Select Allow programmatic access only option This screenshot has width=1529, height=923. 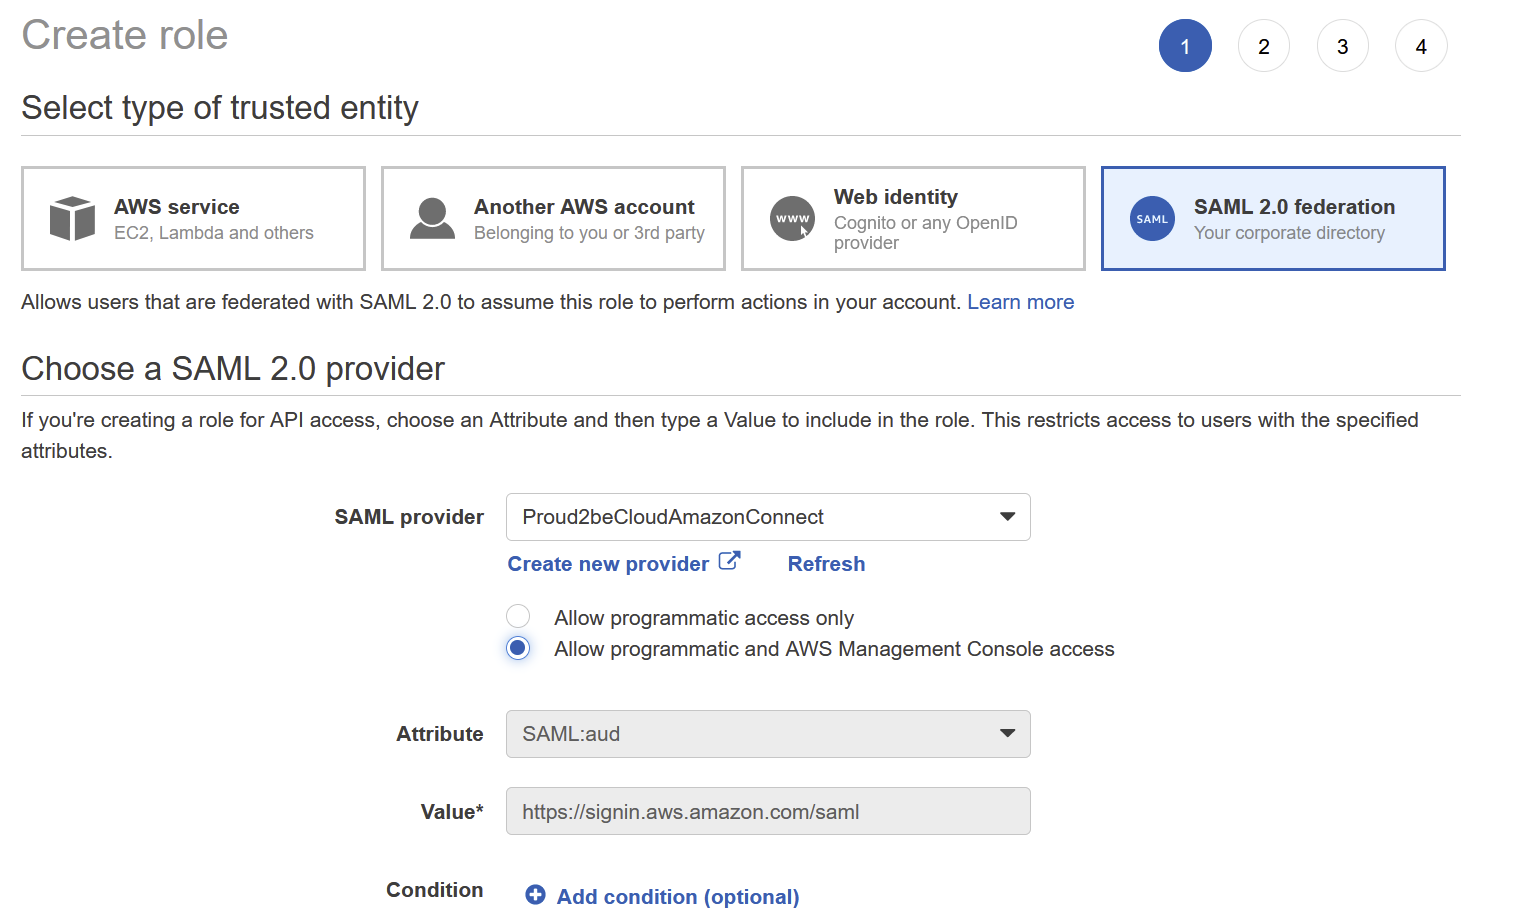click(518, 616)
